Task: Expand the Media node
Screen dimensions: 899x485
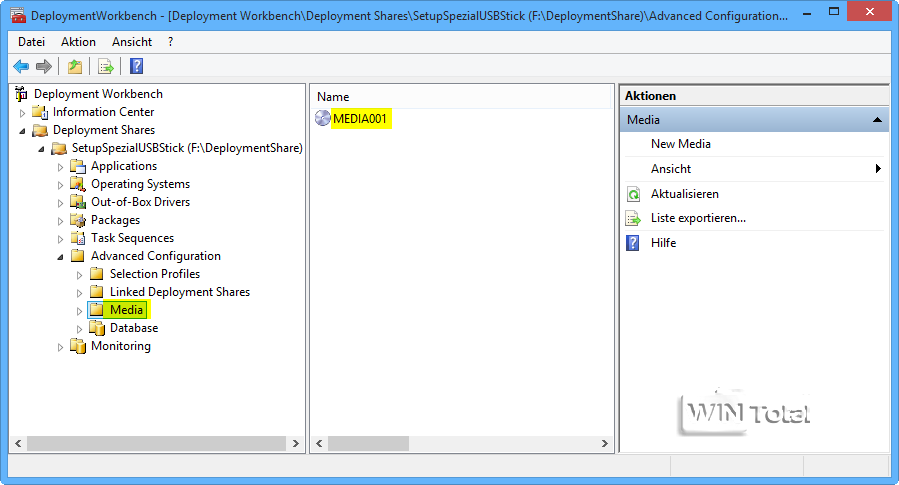Action: (79, 311)
